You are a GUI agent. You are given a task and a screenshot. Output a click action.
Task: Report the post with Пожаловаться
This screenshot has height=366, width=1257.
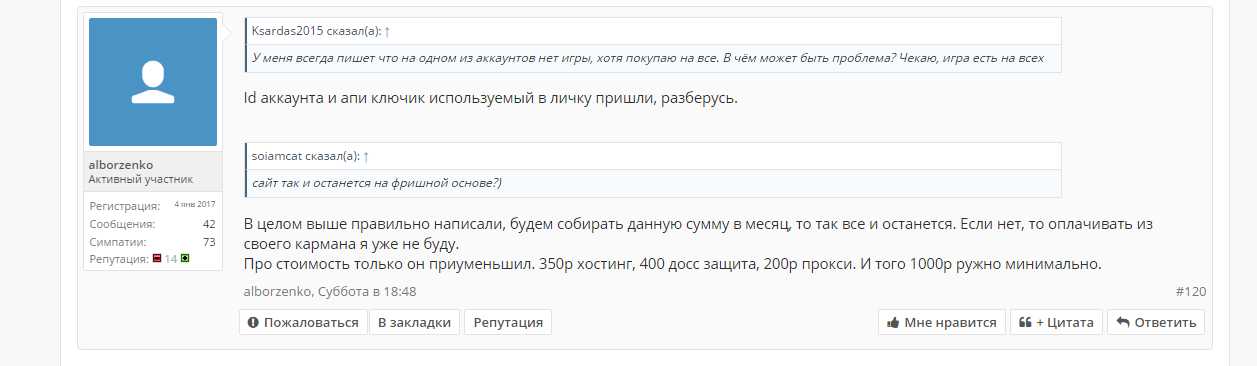point(303,322)
